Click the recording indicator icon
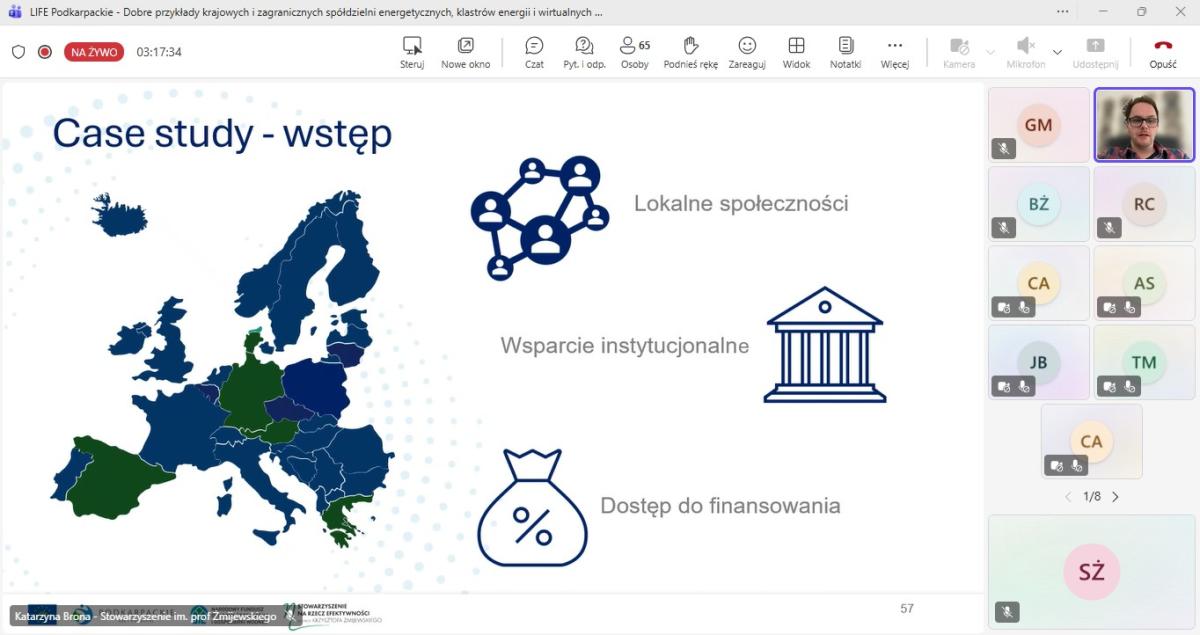The image size is (1200, 635). click(x=45, y=52)
